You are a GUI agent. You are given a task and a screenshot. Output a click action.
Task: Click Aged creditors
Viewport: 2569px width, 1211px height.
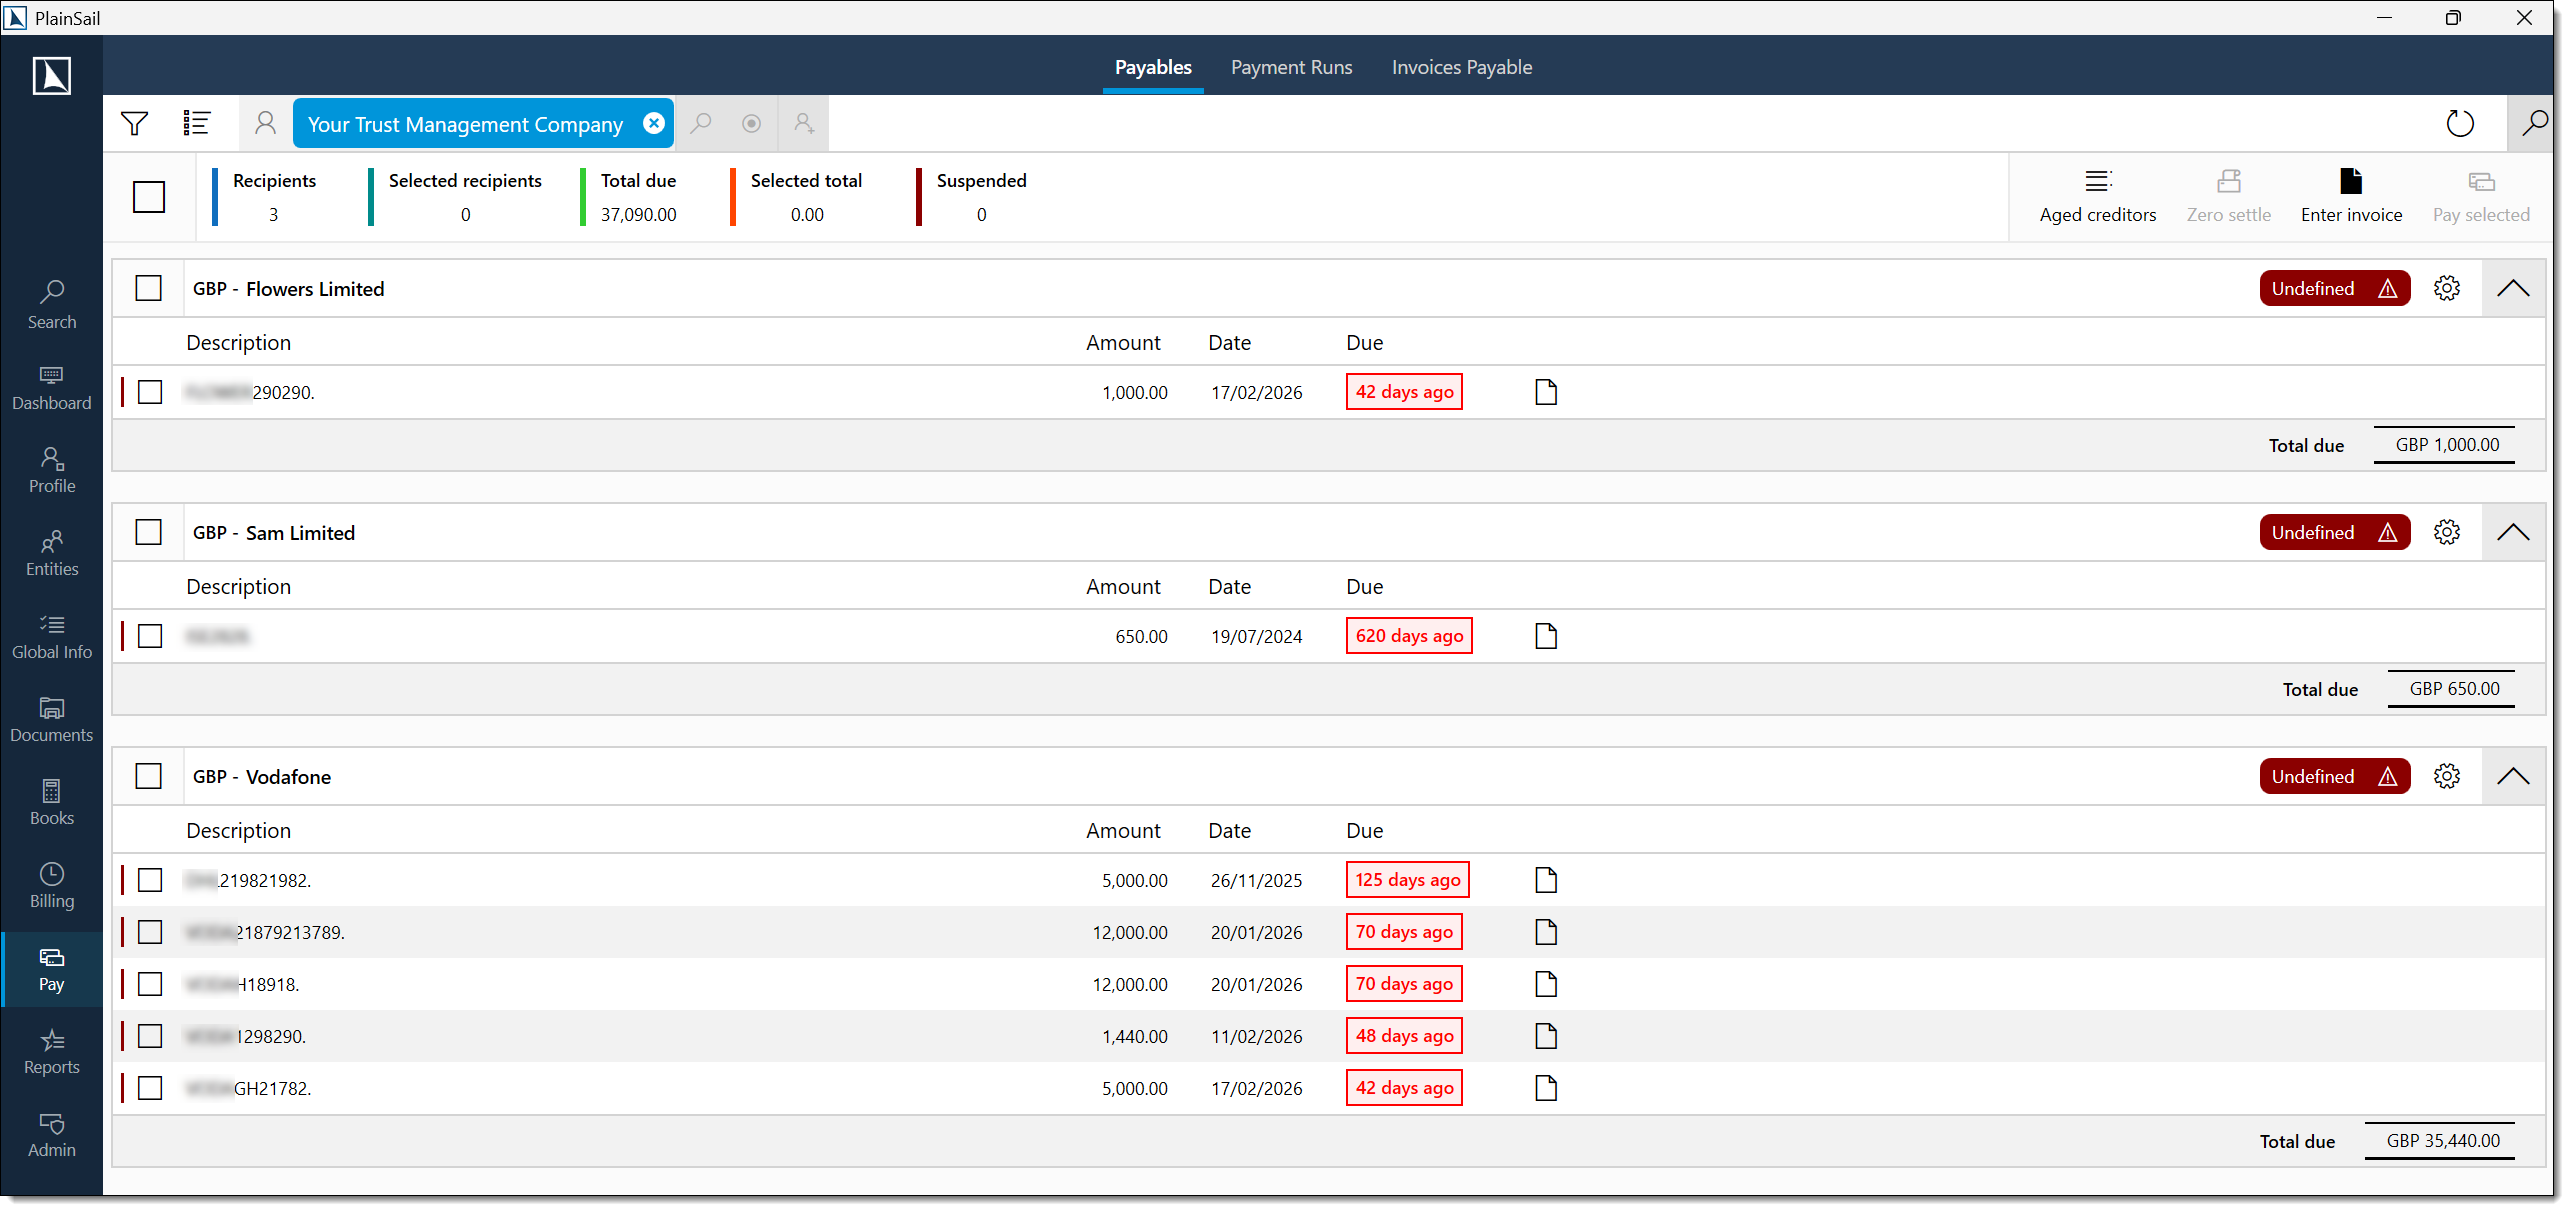(2098, 195)
